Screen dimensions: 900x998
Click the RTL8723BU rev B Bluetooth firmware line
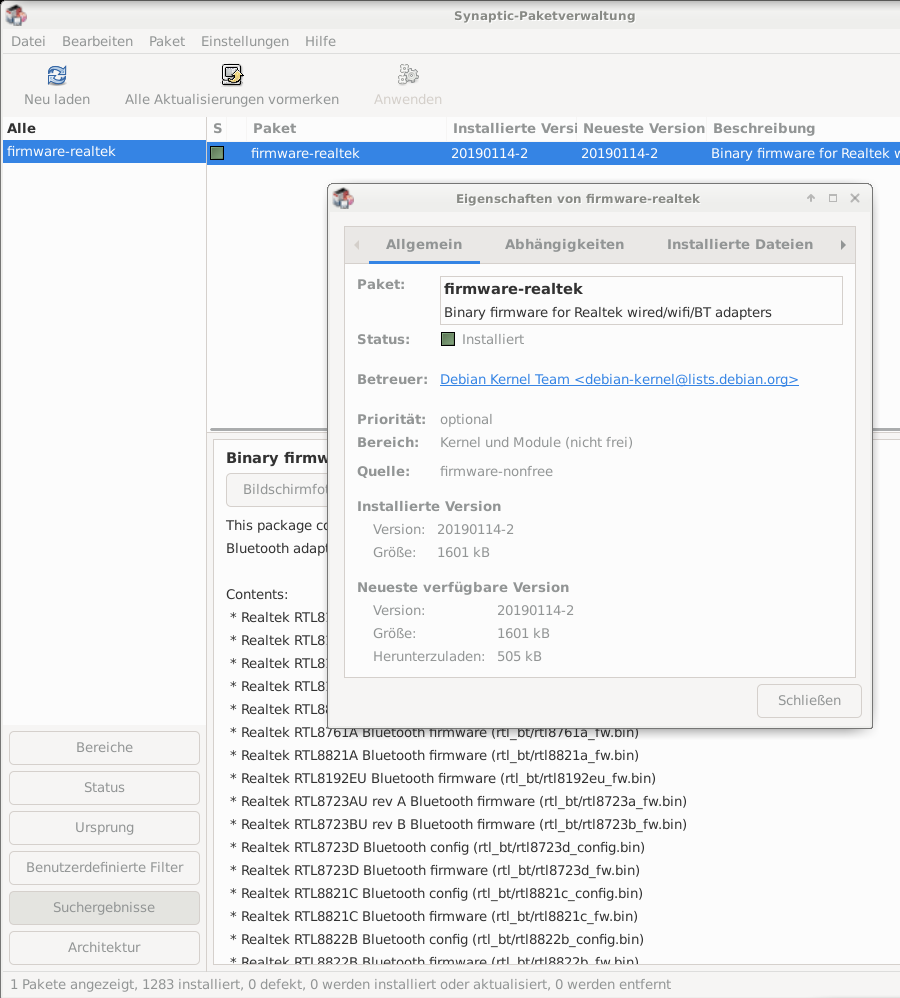(x=458, y=824)
